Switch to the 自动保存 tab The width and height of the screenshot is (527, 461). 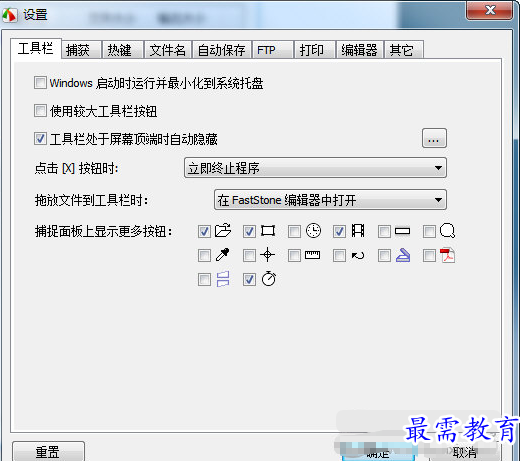[x=222, y=50]
